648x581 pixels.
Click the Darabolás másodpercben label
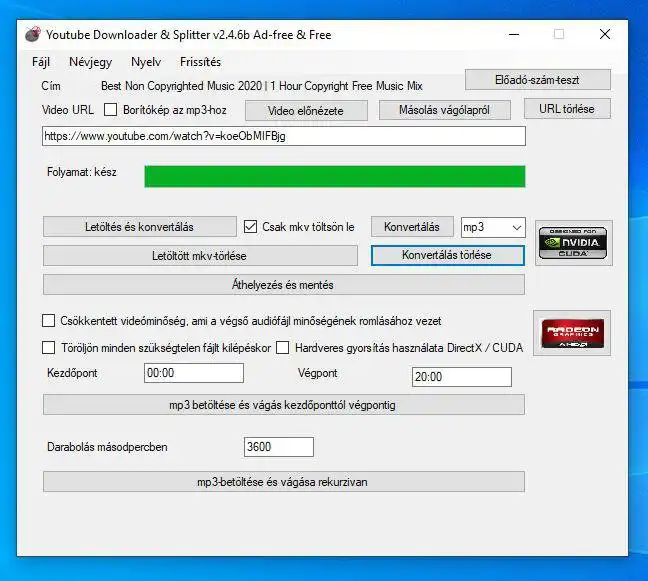tap(107, 447)
